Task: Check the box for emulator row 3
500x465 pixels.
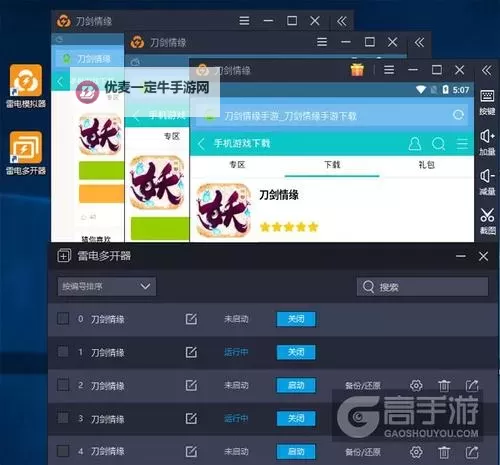Action: [63, 418]
